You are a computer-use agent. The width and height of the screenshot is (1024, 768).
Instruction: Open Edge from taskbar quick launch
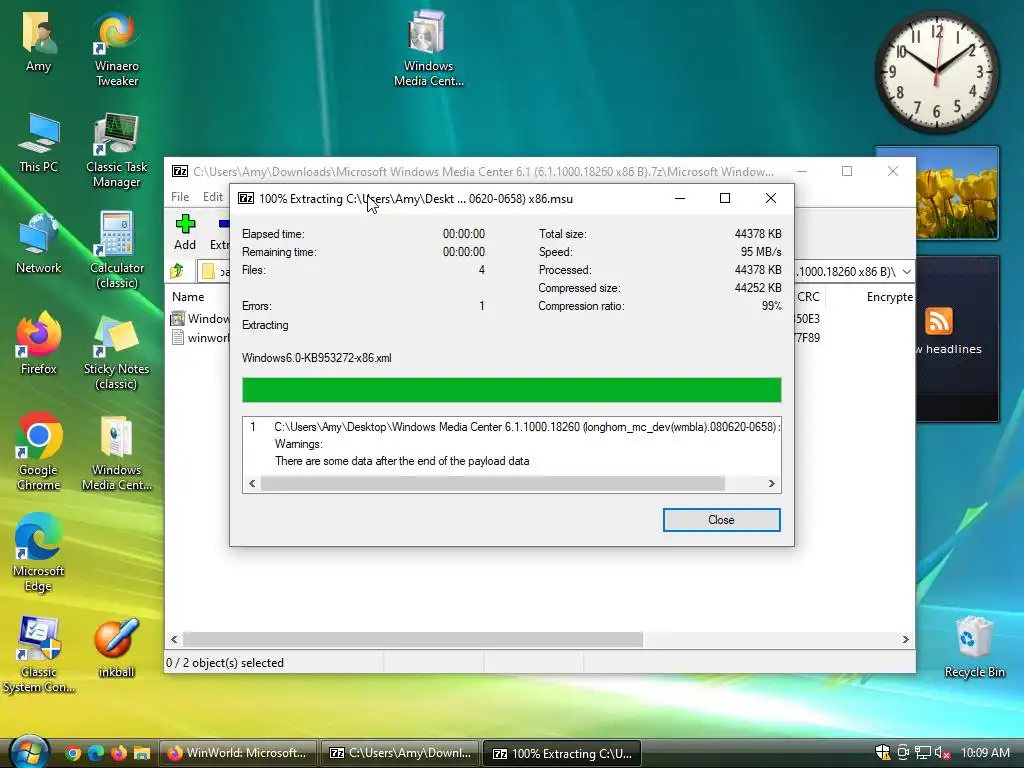coord(96,753)
